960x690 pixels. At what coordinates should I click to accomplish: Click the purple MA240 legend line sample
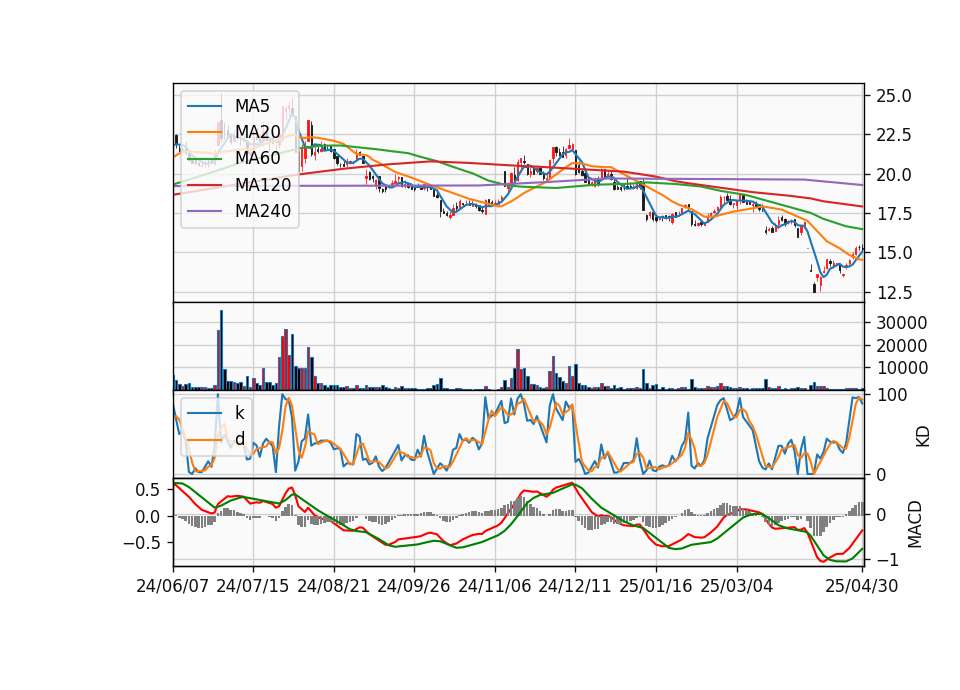pos(204,211)
